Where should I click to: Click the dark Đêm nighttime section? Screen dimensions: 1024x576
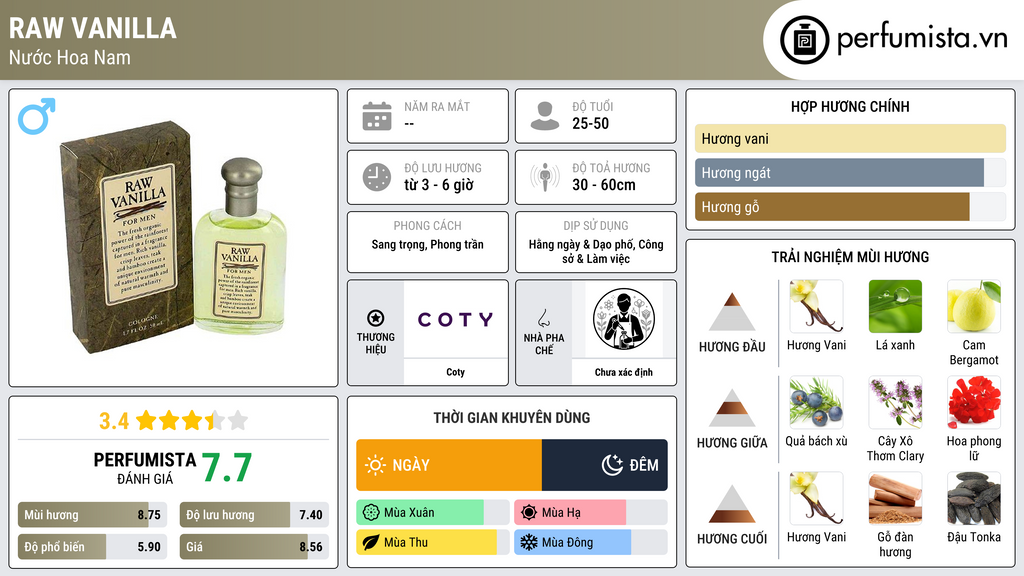[x=605, y=465]
